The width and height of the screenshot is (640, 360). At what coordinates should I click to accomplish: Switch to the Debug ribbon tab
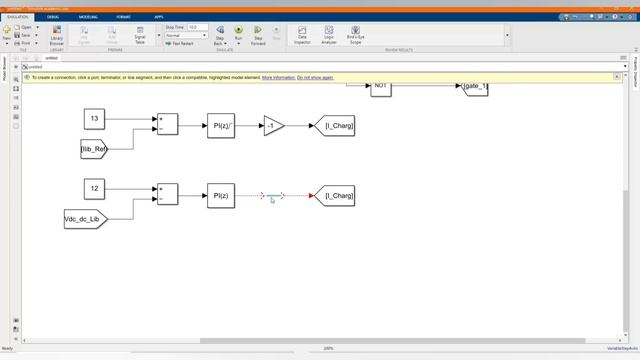click(53, 17)
